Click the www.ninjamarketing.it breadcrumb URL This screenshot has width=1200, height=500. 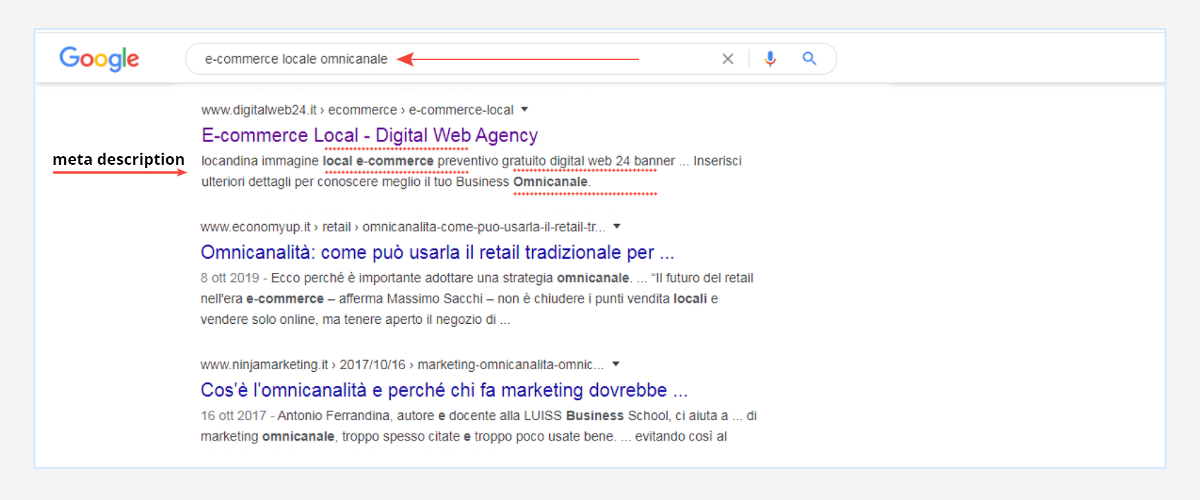point(402,363)
